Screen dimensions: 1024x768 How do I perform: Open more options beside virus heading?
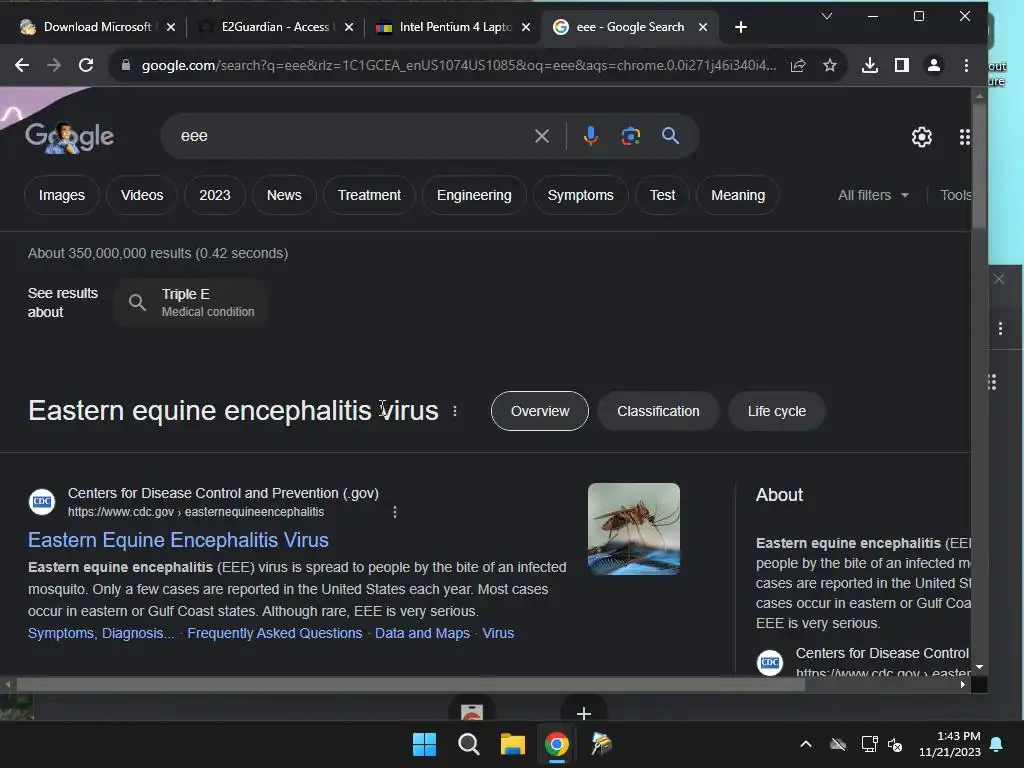(x=455, y=411)
